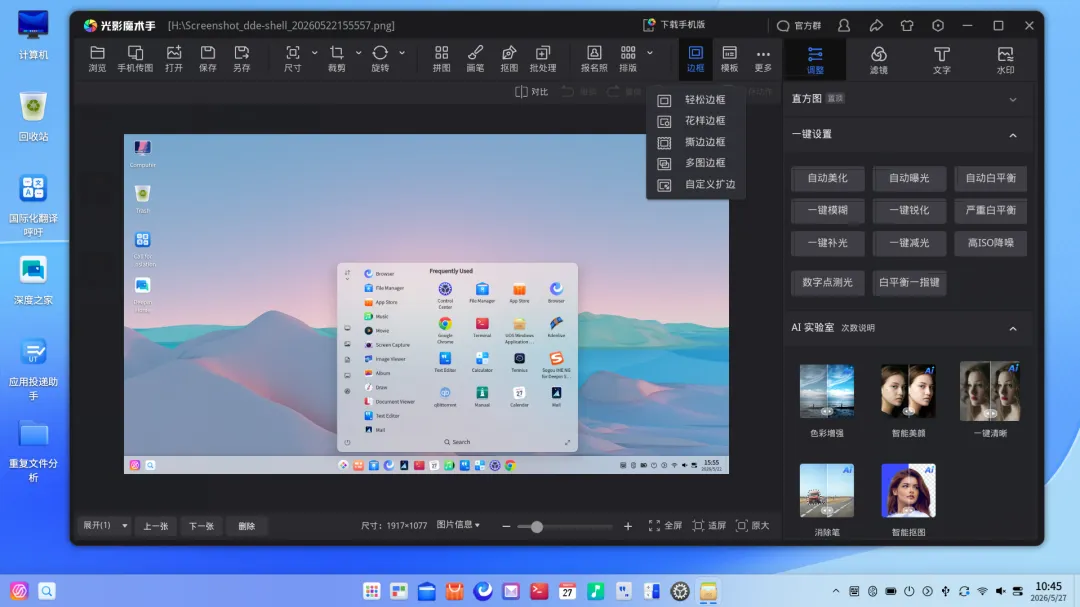Switch to the 水印 watermark tab
Viewport: 1080px width, 607px height.
click(x=1005, y=60)
